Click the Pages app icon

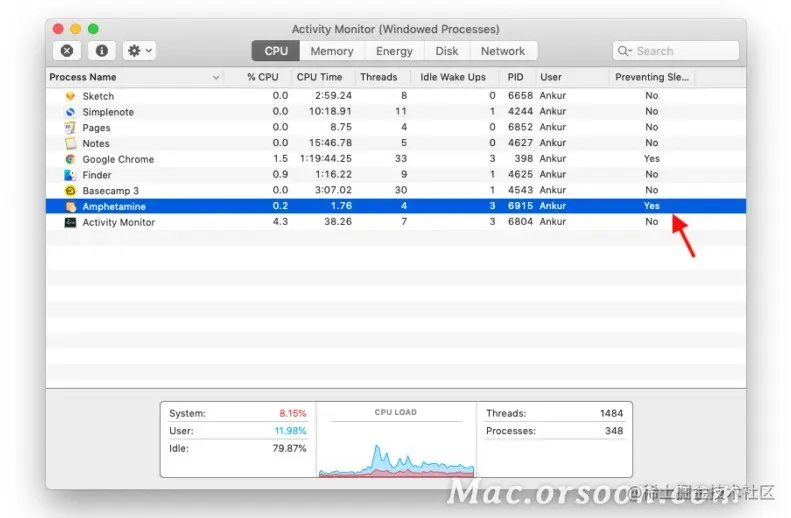click(x=70, y=128)
